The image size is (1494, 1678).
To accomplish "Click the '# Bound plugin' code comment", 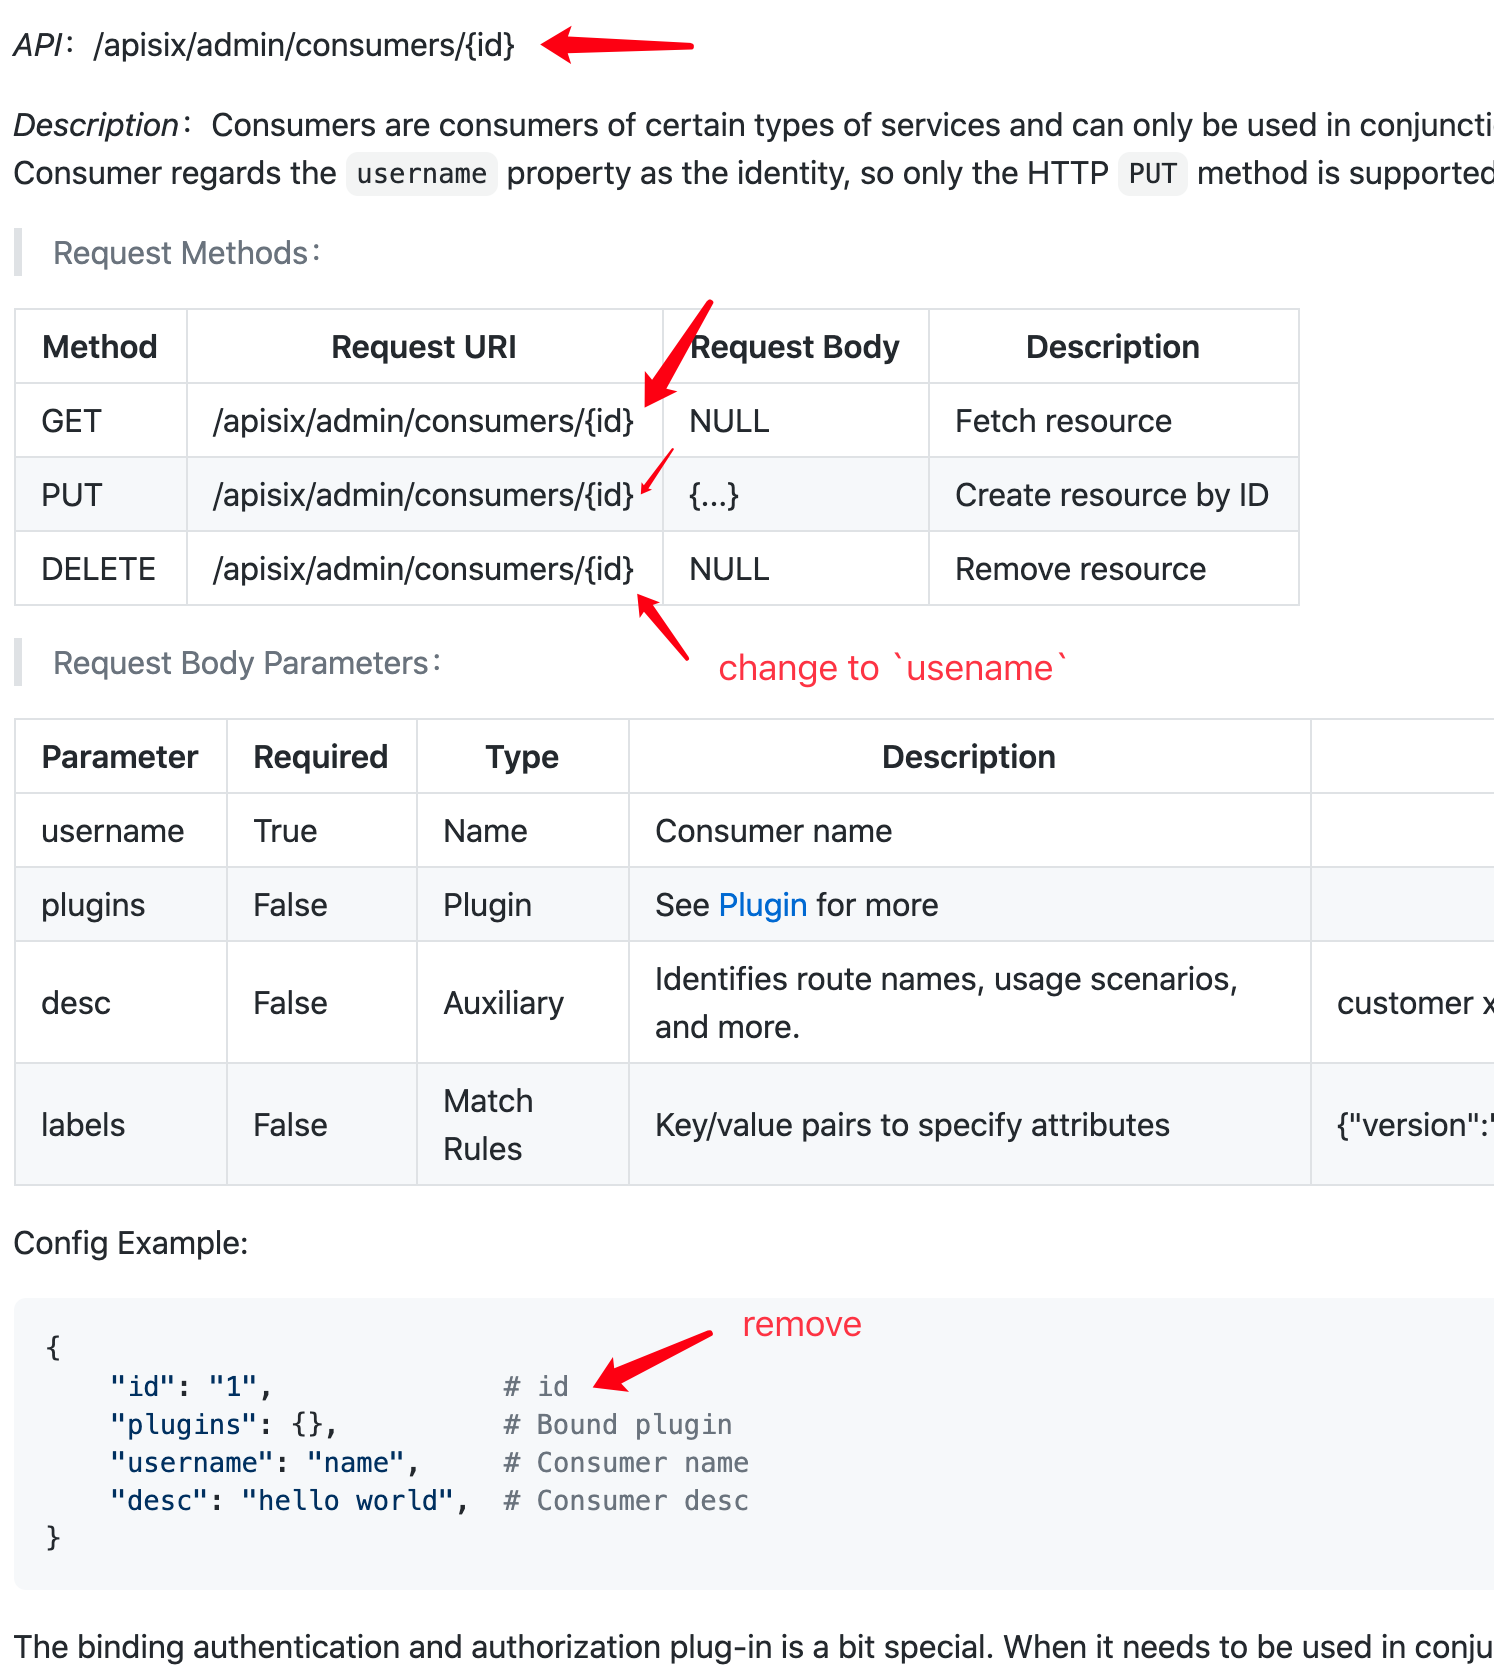I will tap(618, 1425).
